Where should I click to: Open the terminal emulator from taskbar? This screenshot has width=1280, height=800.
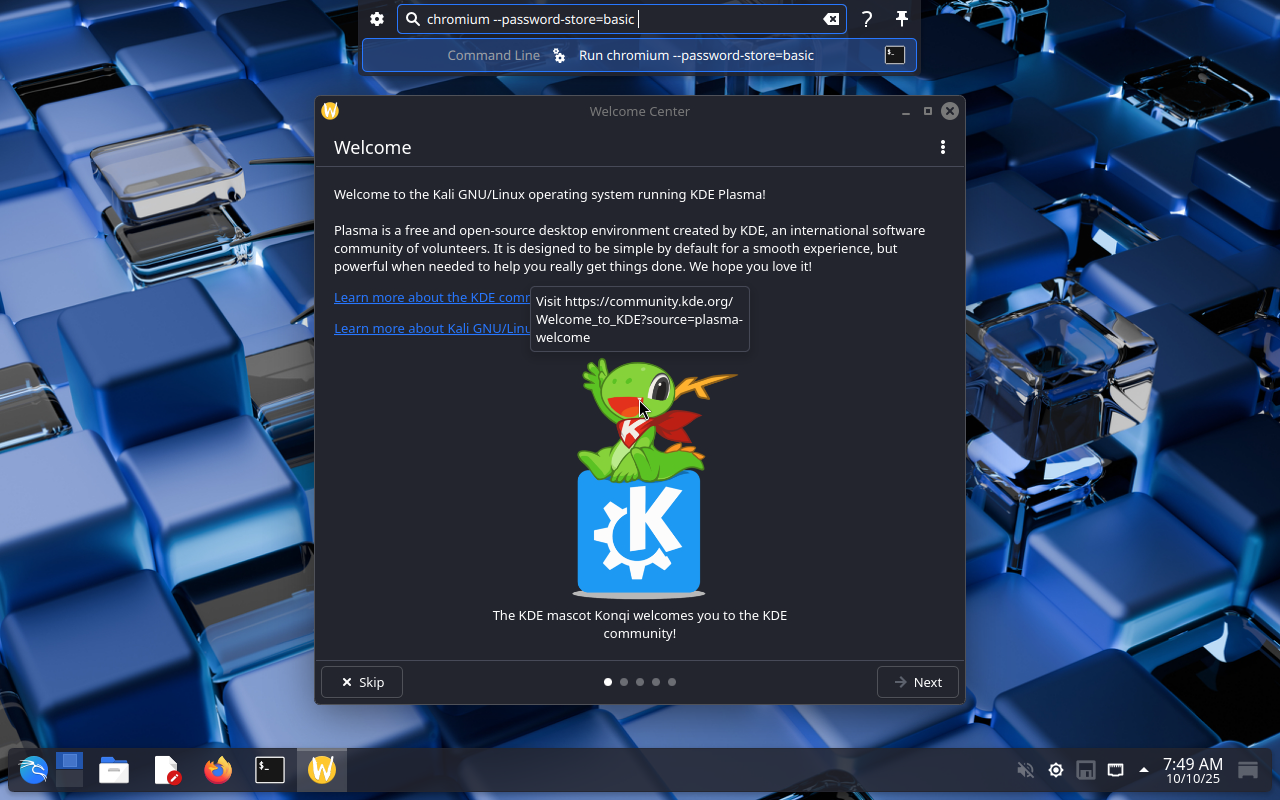tap(270, 770)
